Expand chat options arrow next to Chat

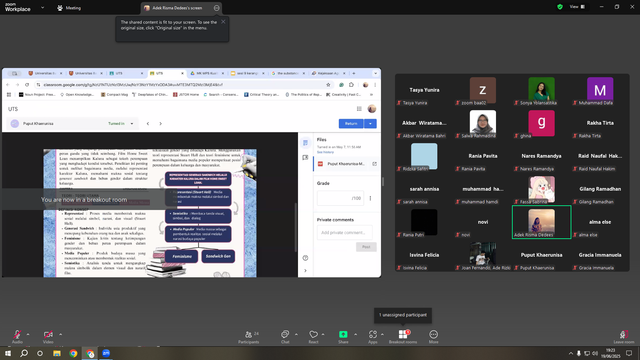(296, 334)
